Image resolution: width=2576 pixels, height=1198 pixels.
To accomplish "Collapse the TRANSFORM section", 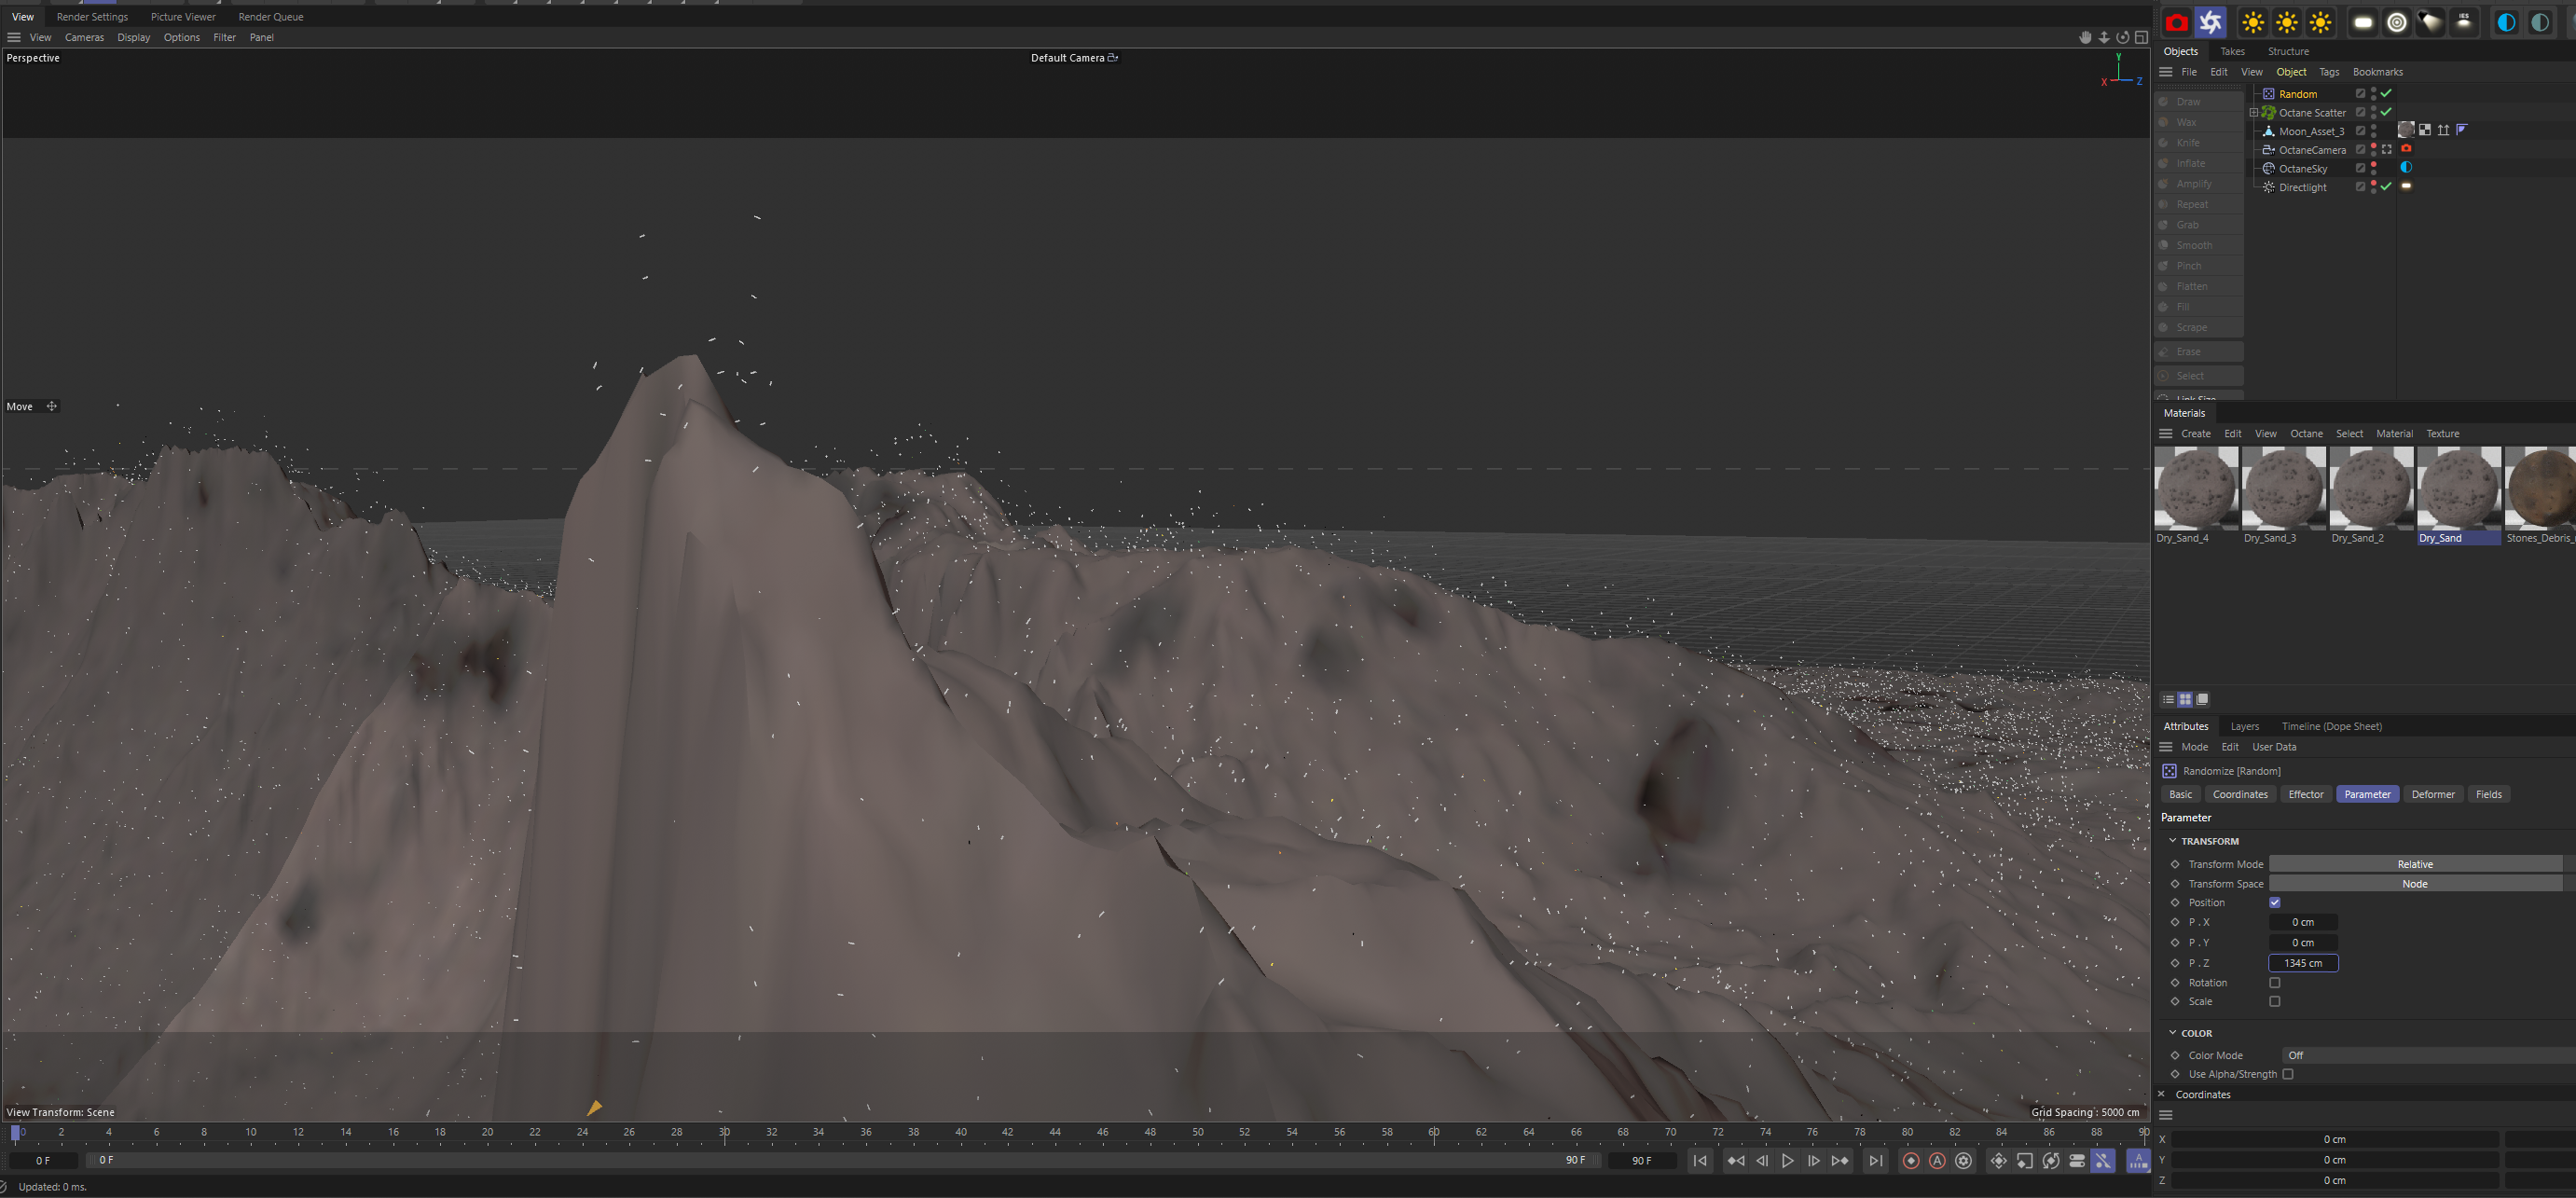I will click(x=2172, y=841).
